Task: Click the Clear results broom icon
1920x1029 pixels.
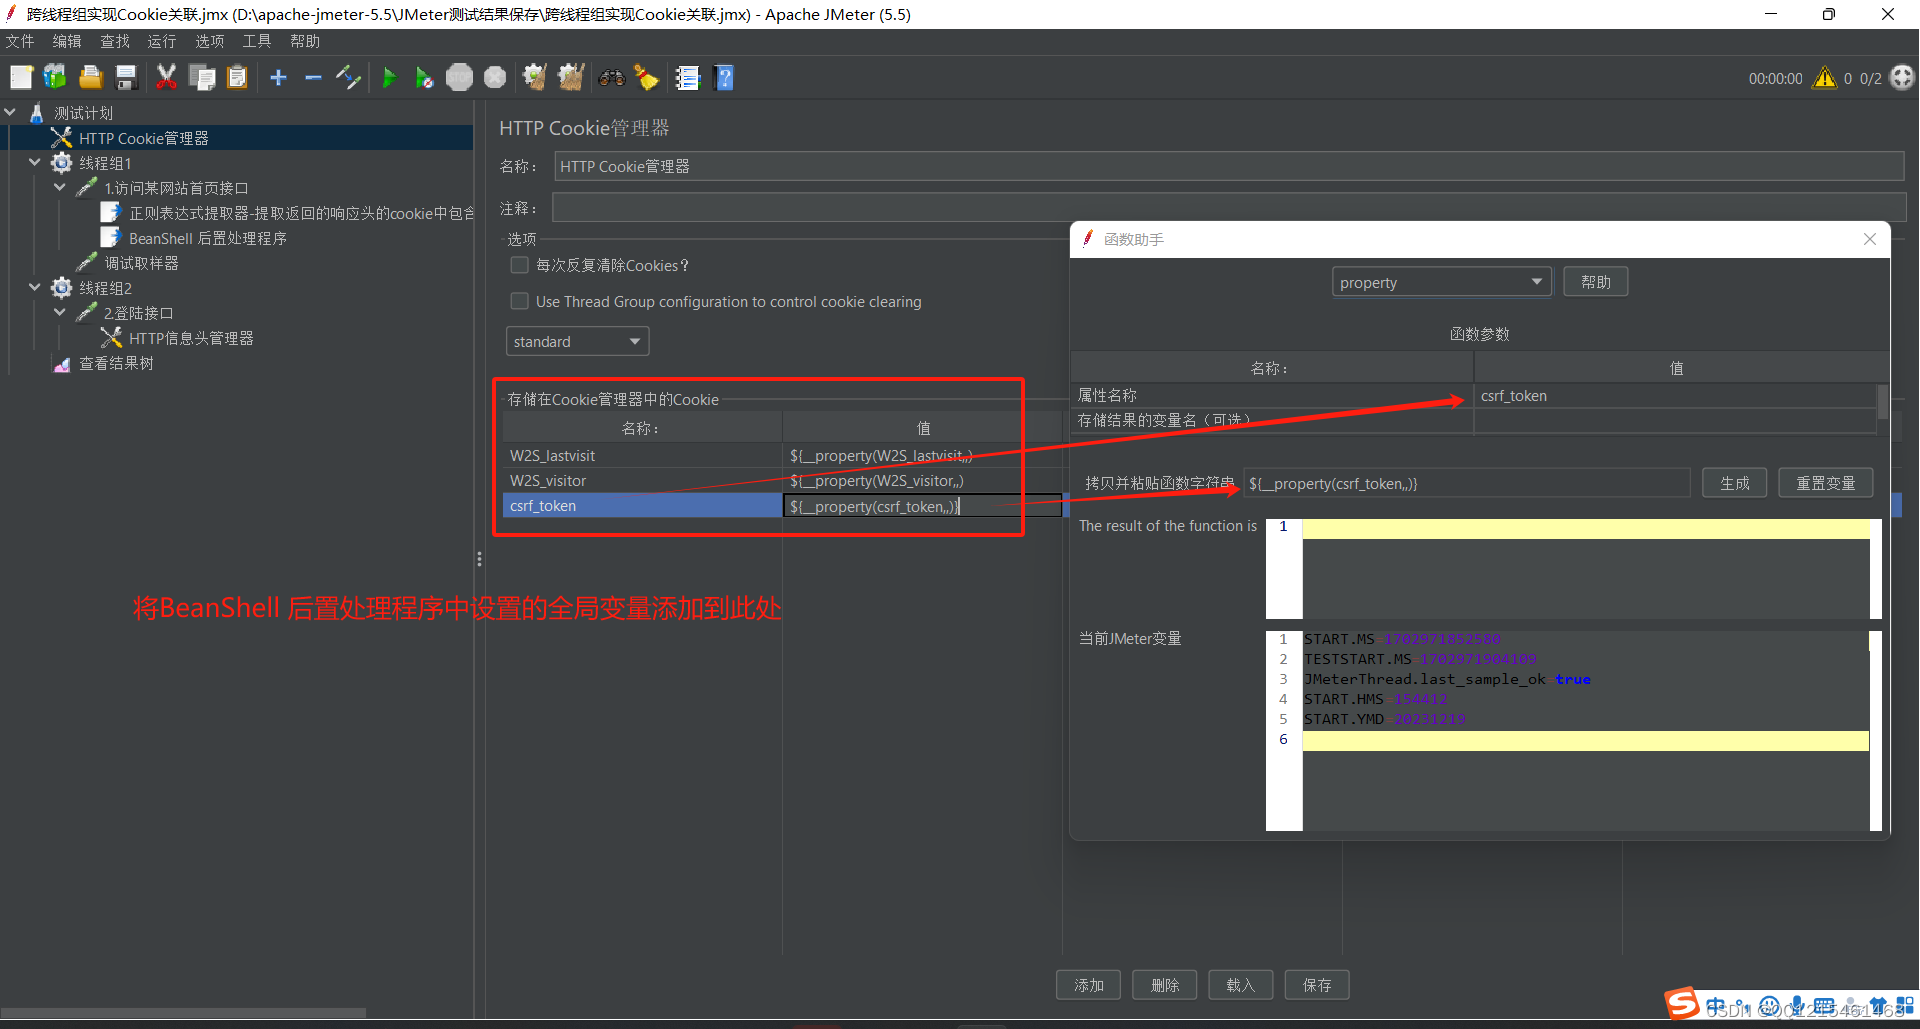Action: [535, 78]
